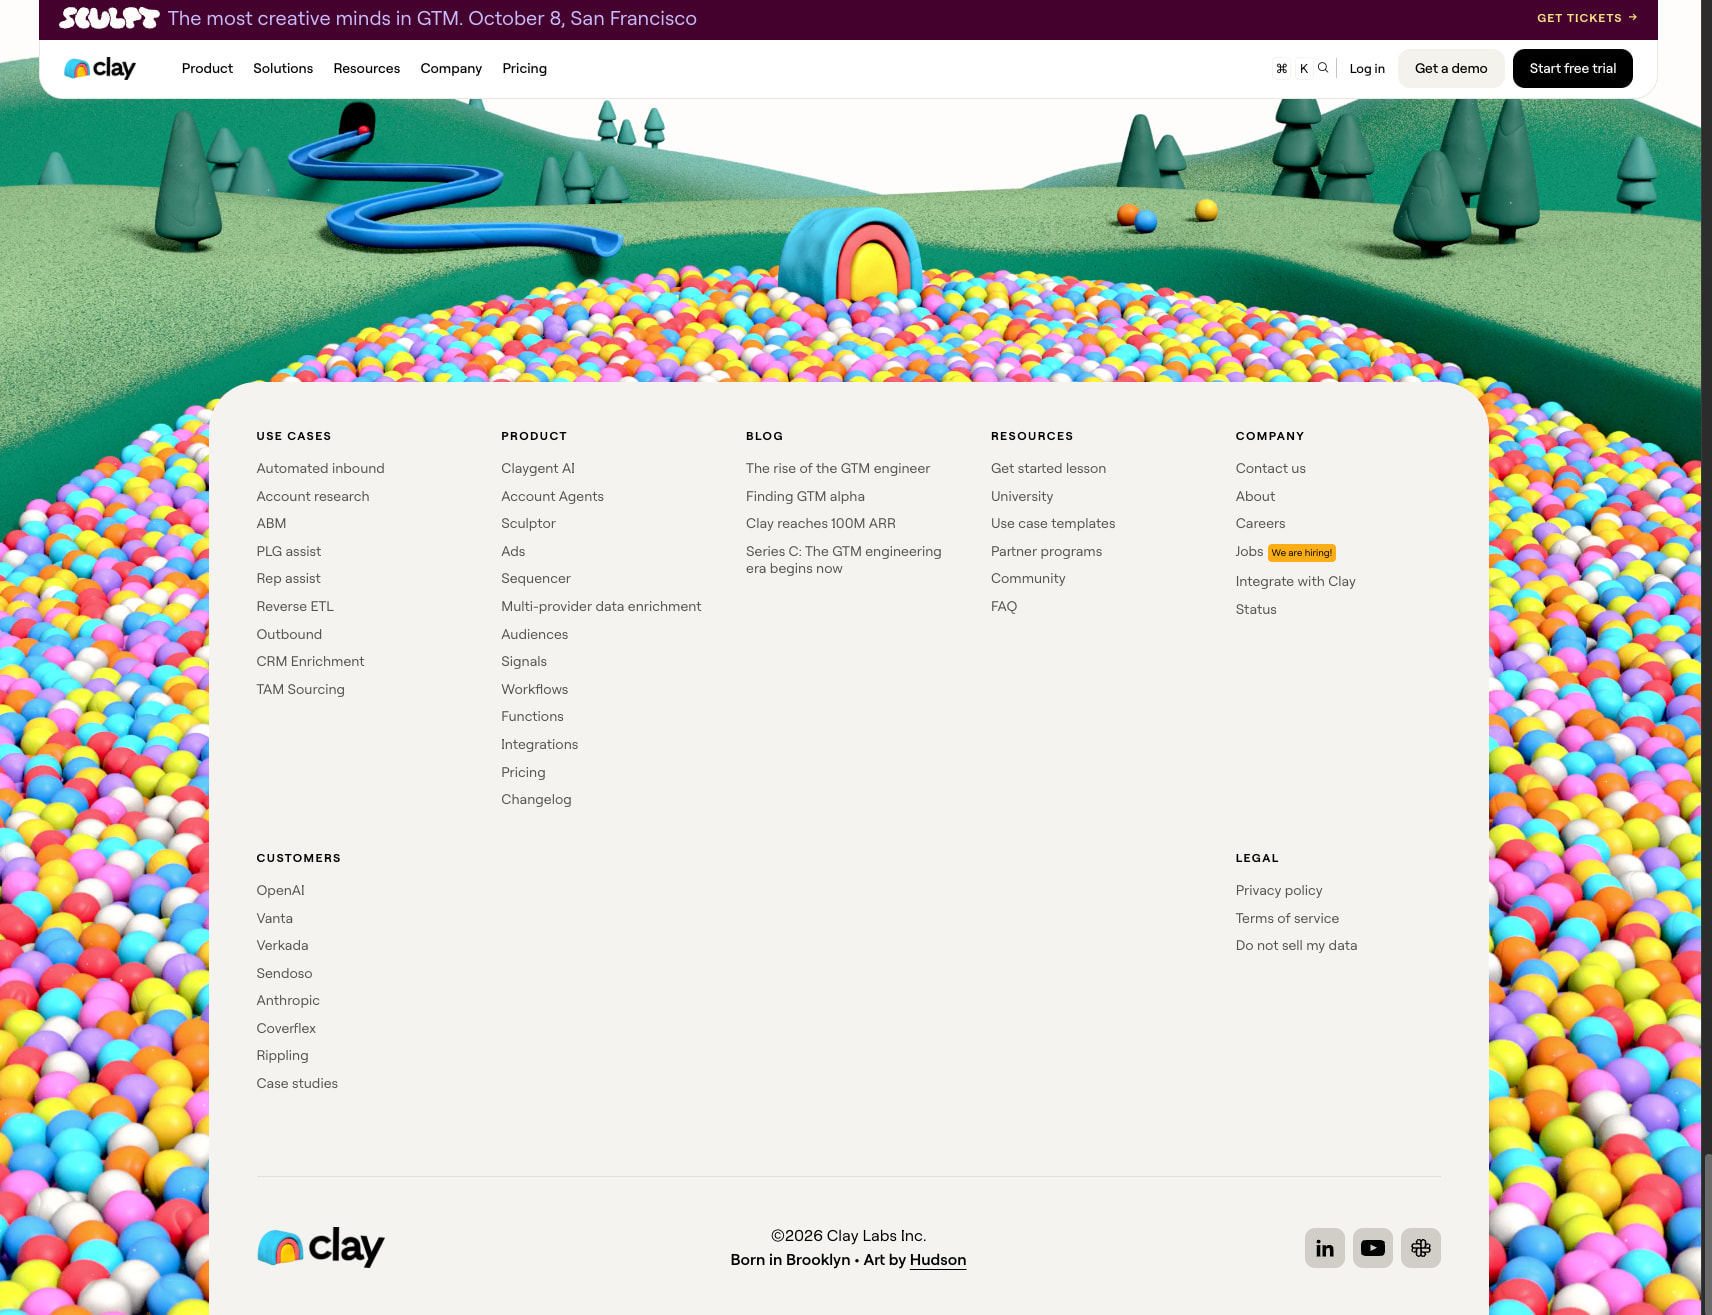Click the Sculpt logo in the banner
This screenshot has height=1315, width=1712.
pos(109,18)
